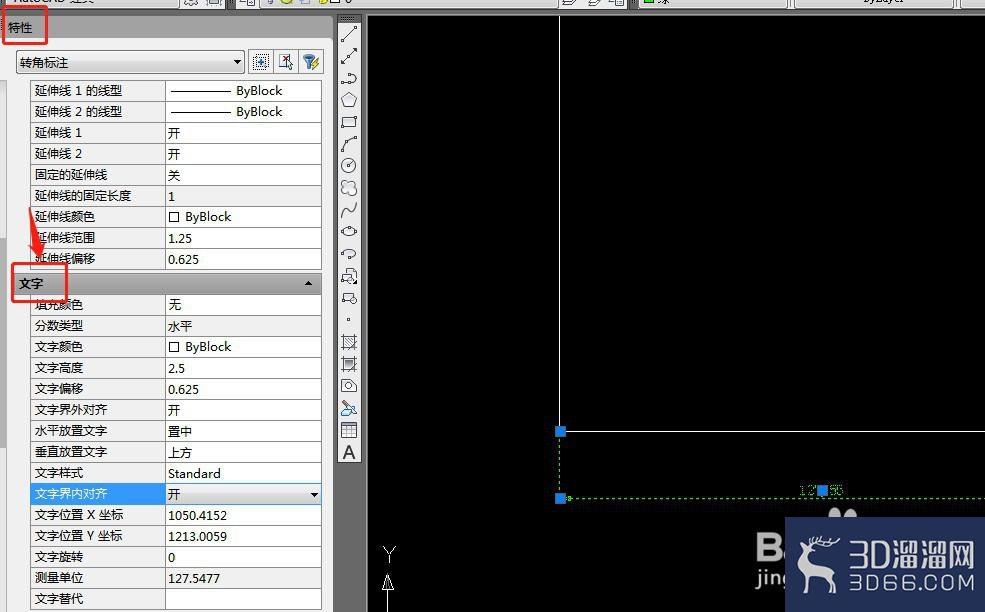985x612 pixels.
Task: Click the empty 文字替代 input field
Action: point(243,599)
